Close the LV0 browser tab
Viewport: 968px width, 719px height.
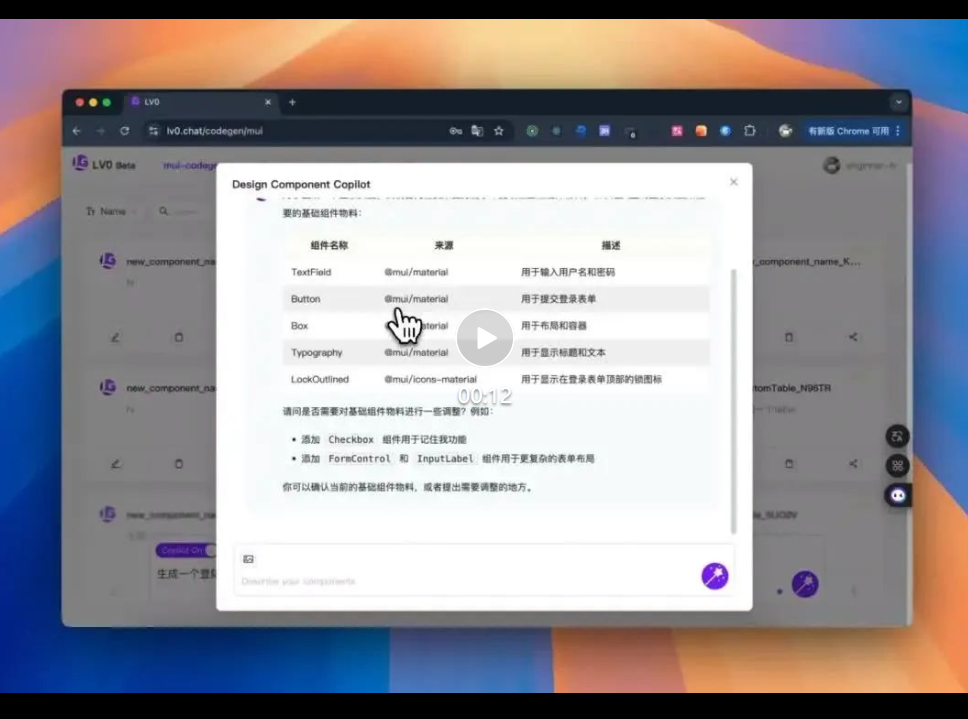[x=268, y=102]
